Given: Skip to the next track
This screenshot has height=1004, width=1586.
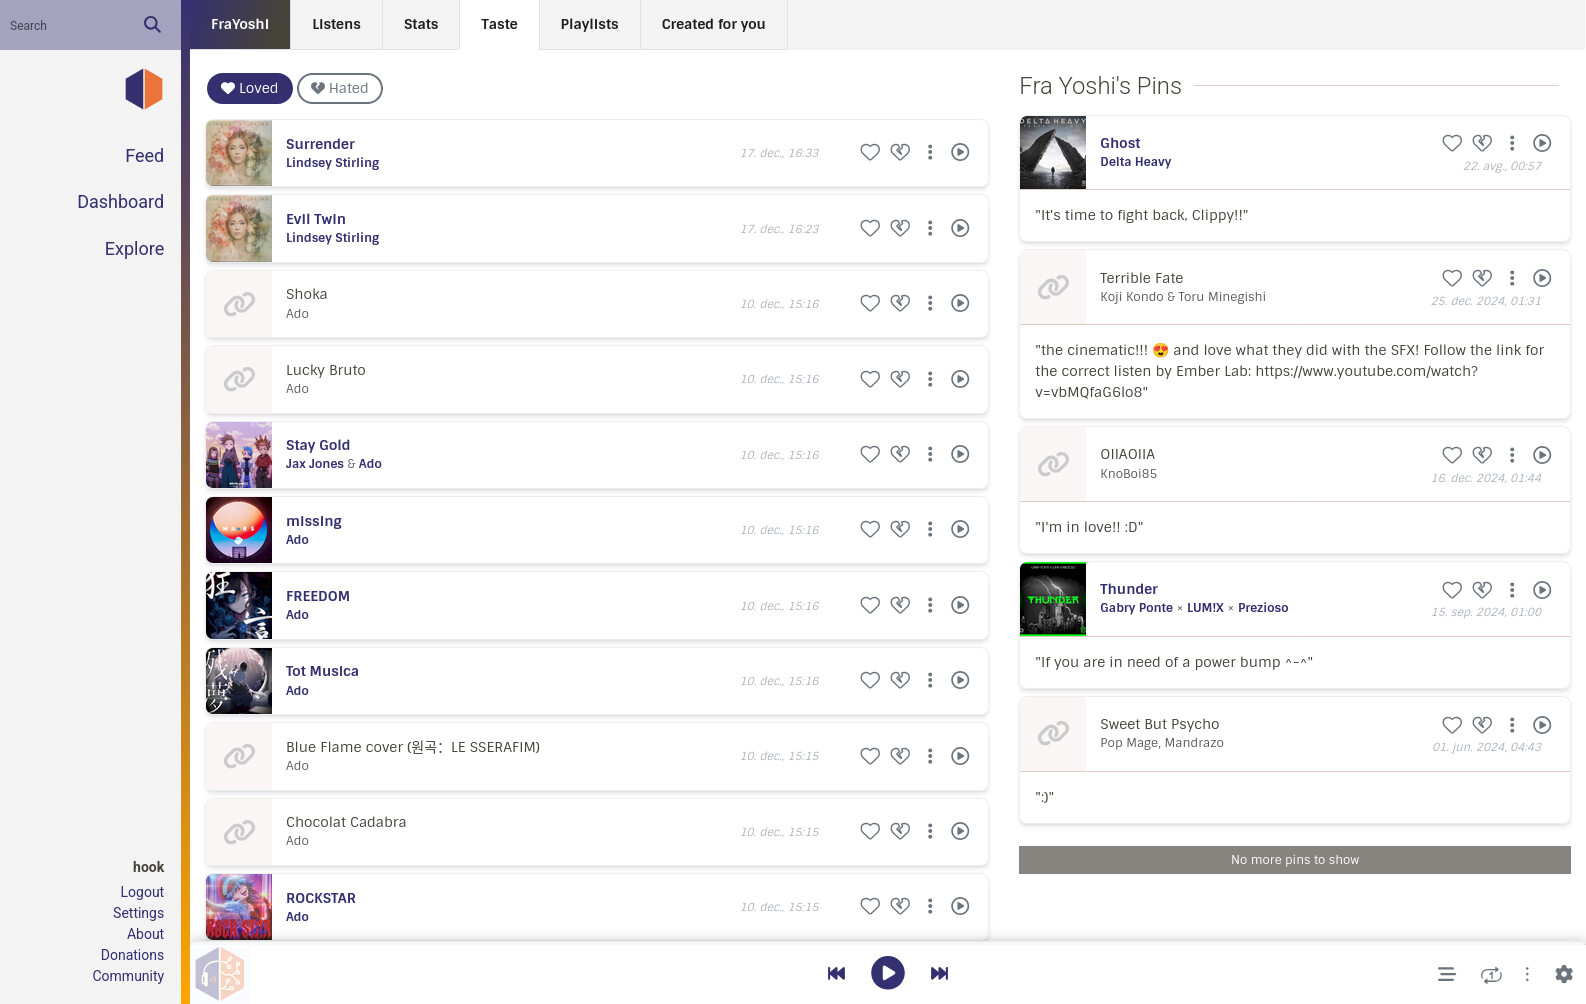Looking at the screenshot, I should coord(939,974).
